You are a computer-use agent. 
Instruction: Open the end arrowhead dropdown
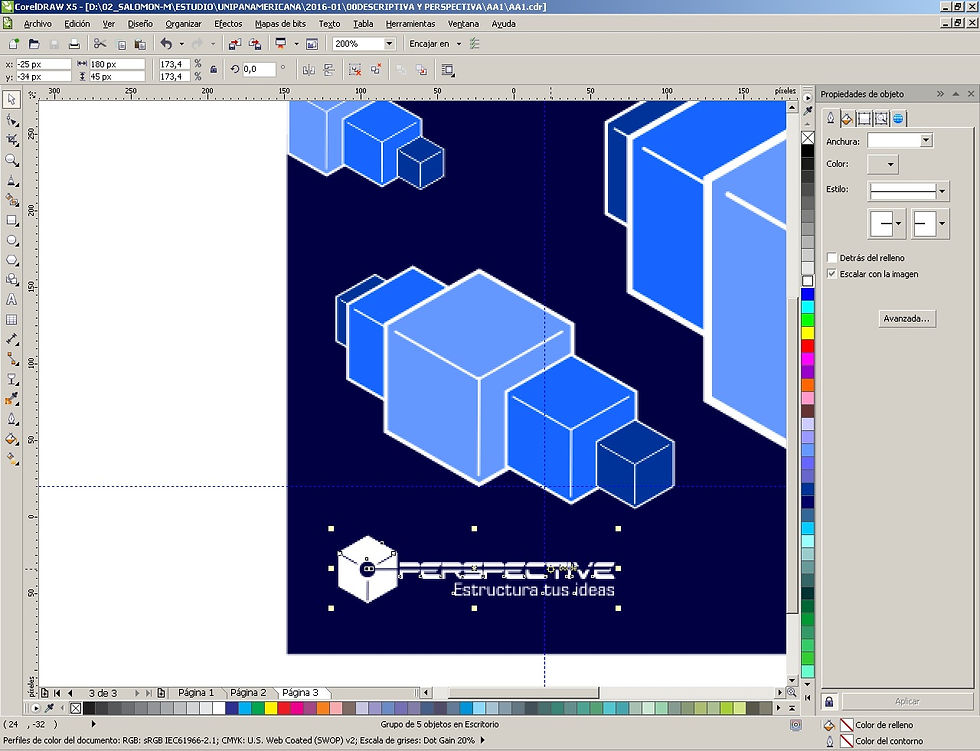point(930,223)
